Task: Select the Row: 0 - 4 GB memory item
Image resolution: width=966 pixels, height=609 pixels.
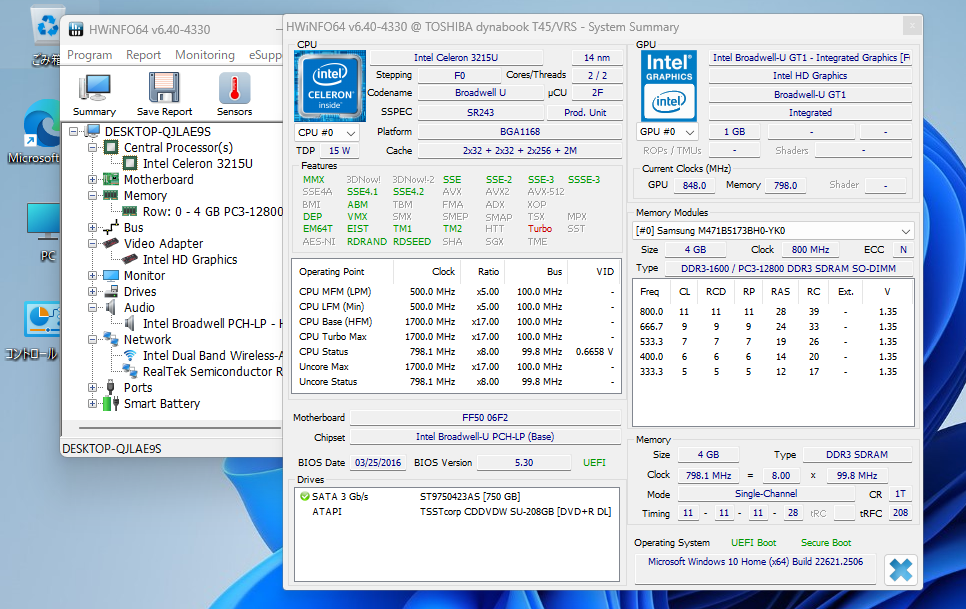Action: click(213, 211)
